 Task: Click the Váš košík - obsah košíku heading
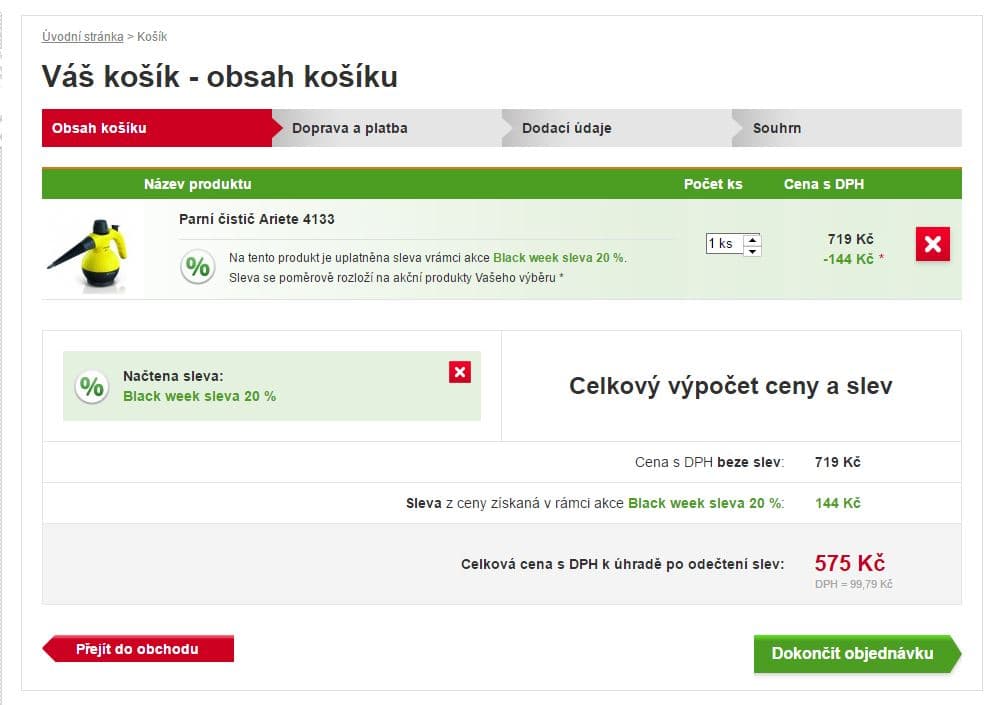[x=220, y=77]
